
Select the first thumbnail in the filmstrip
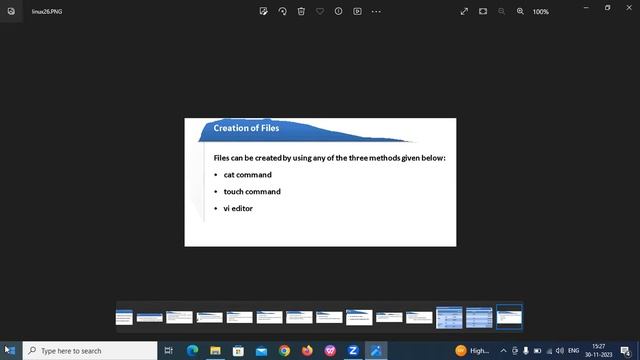[124, 317]
